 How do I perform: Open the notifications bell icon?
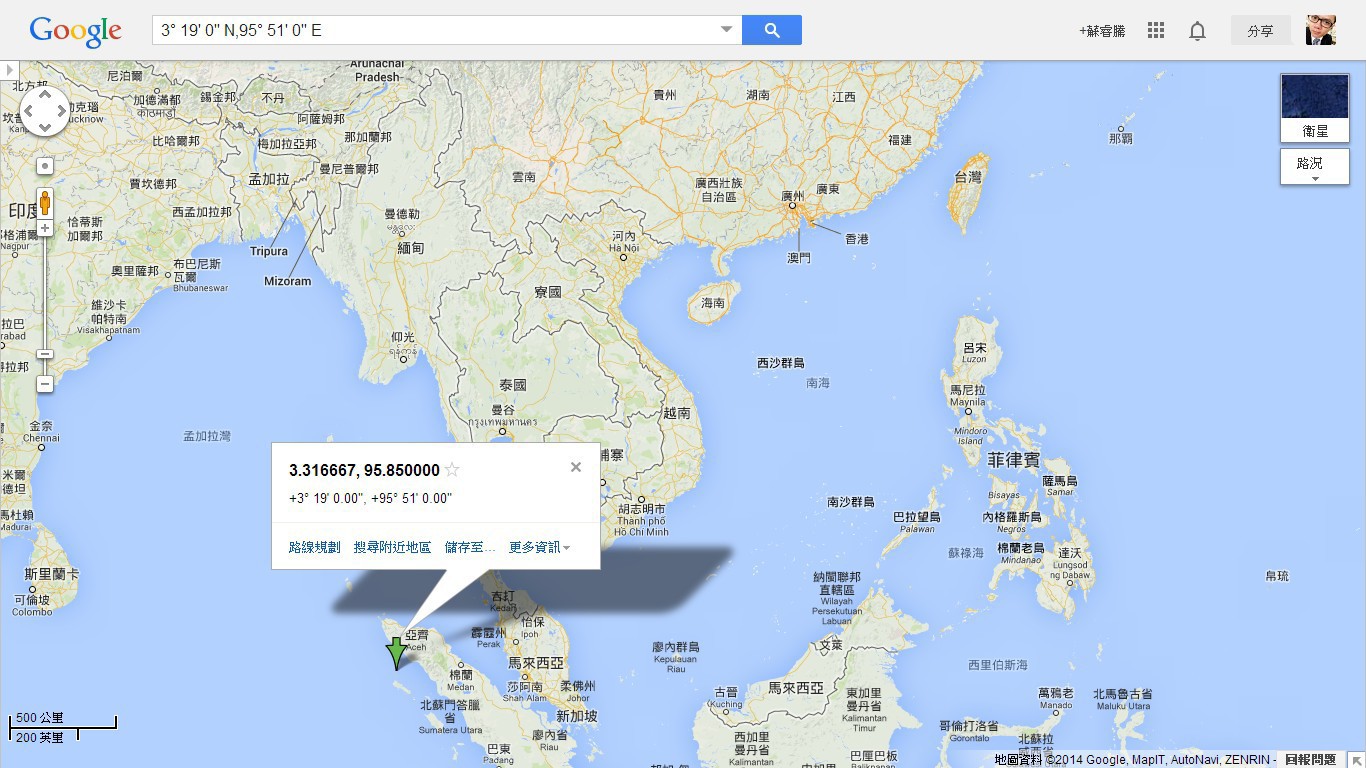[1197, 31]
